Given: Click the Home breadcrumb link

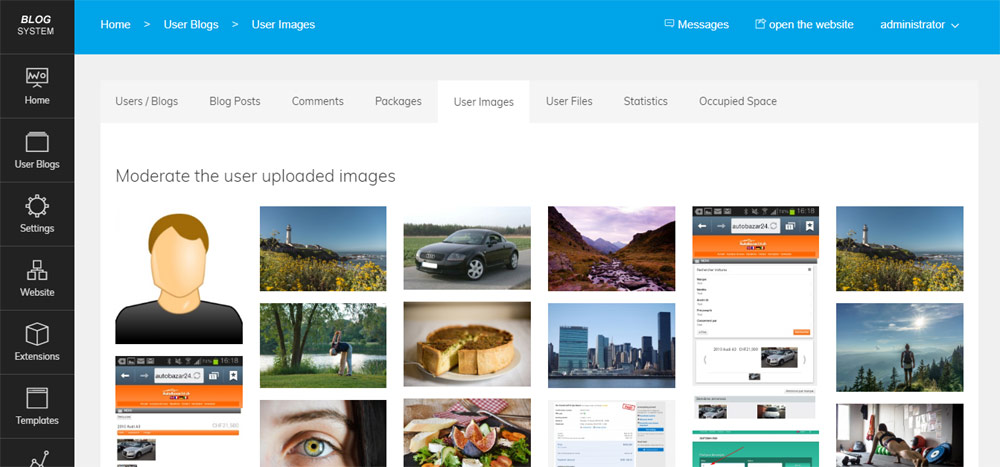Looking at the screenshot, I should [x=115, y=25].
